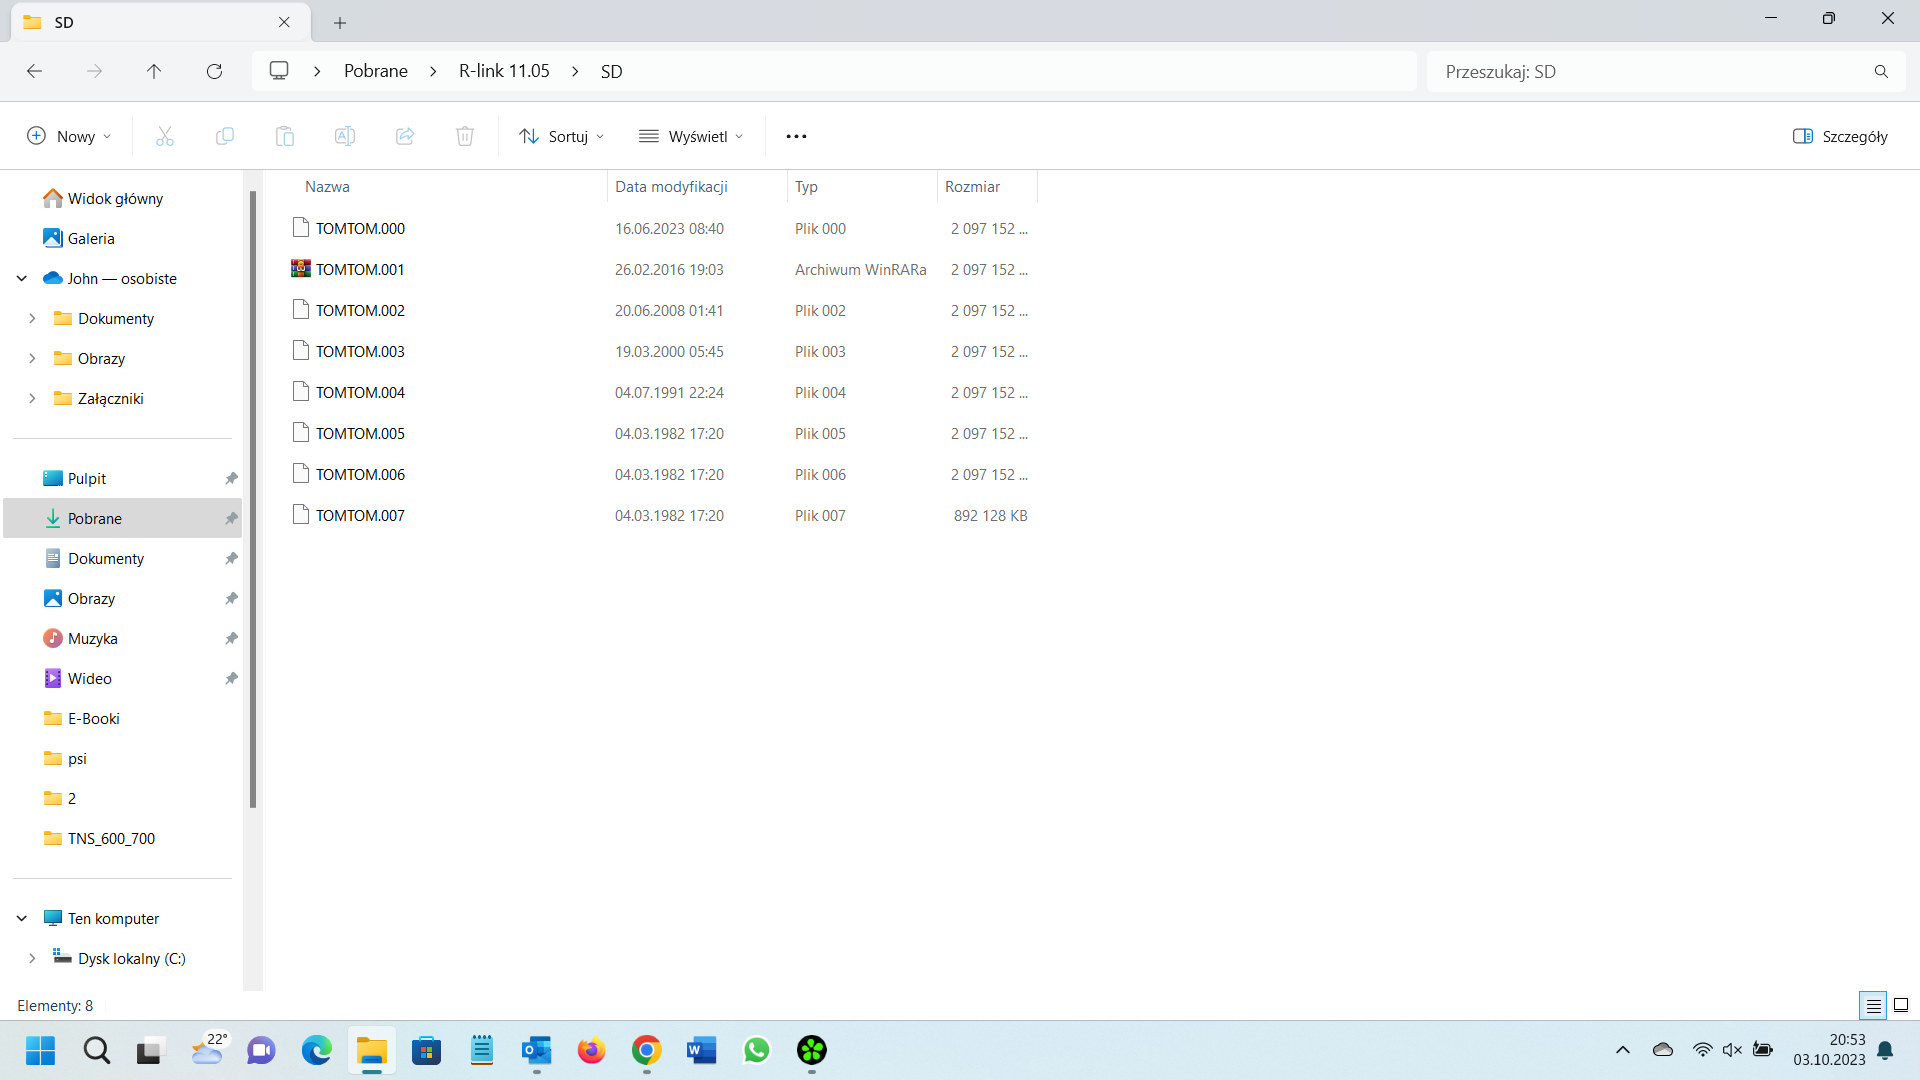Click the This PC monitor icon in address bar
Viewport: 1920px width, 1080px height.
point(279,71)
